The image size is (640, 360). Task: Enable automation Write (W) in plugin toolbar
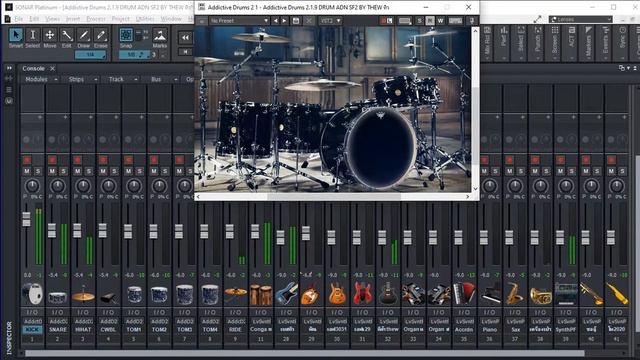click(440, 20)
